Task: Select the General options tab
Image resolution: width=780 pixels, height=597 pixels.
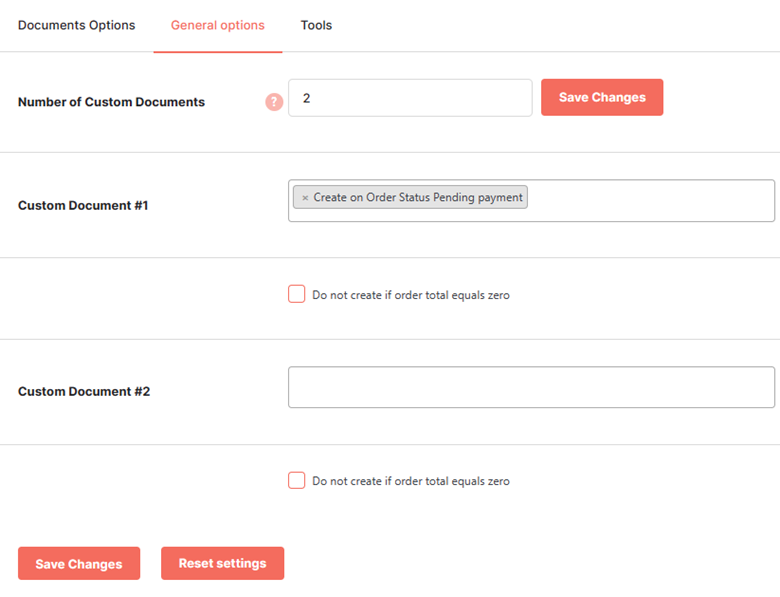Action: pos(218,25)
